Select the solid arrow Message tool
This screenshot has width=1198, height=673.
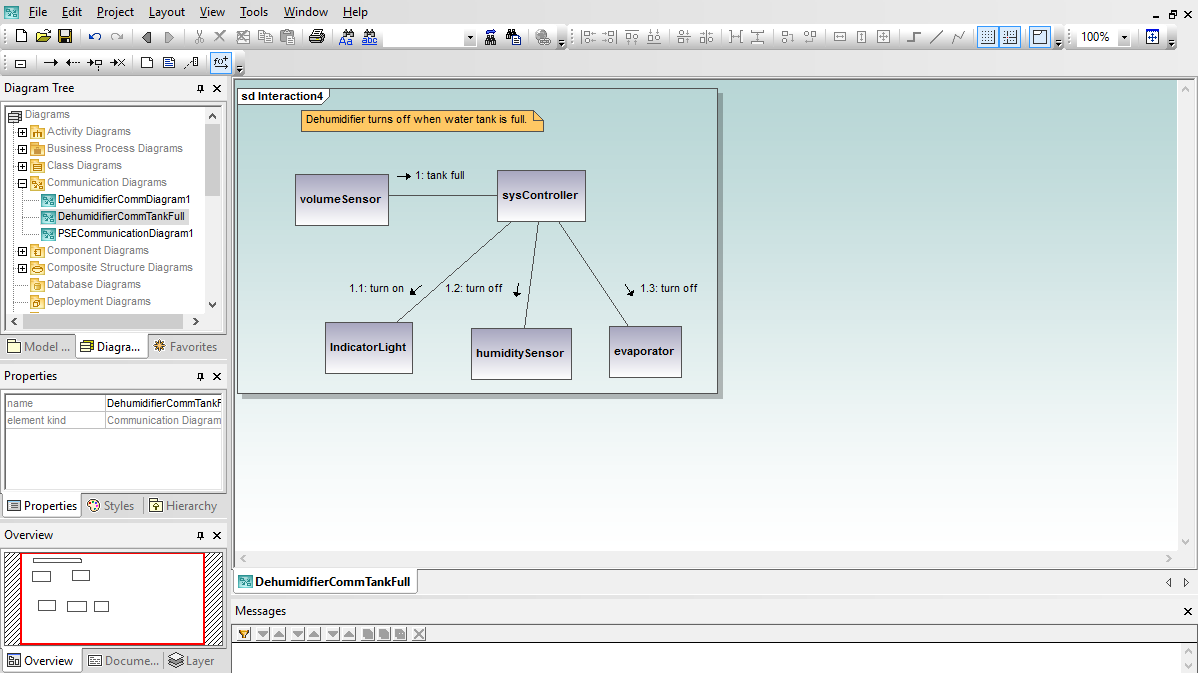coord(50,63)
